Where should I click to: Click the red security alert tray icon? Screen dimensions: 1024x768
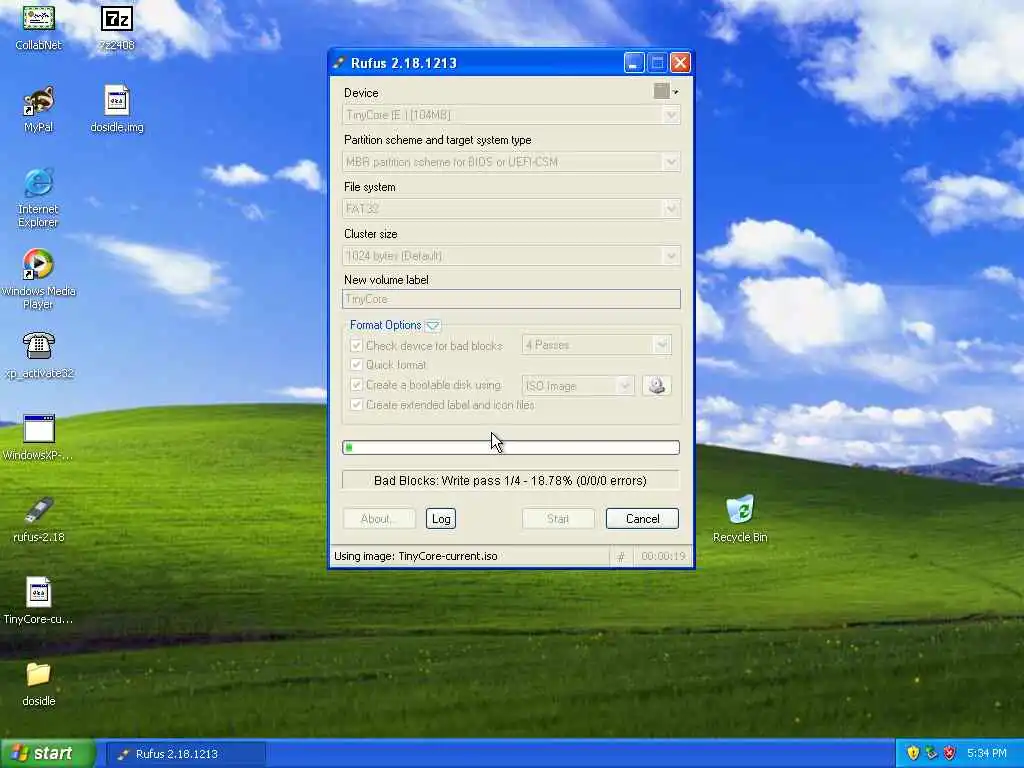click(950, 753)
